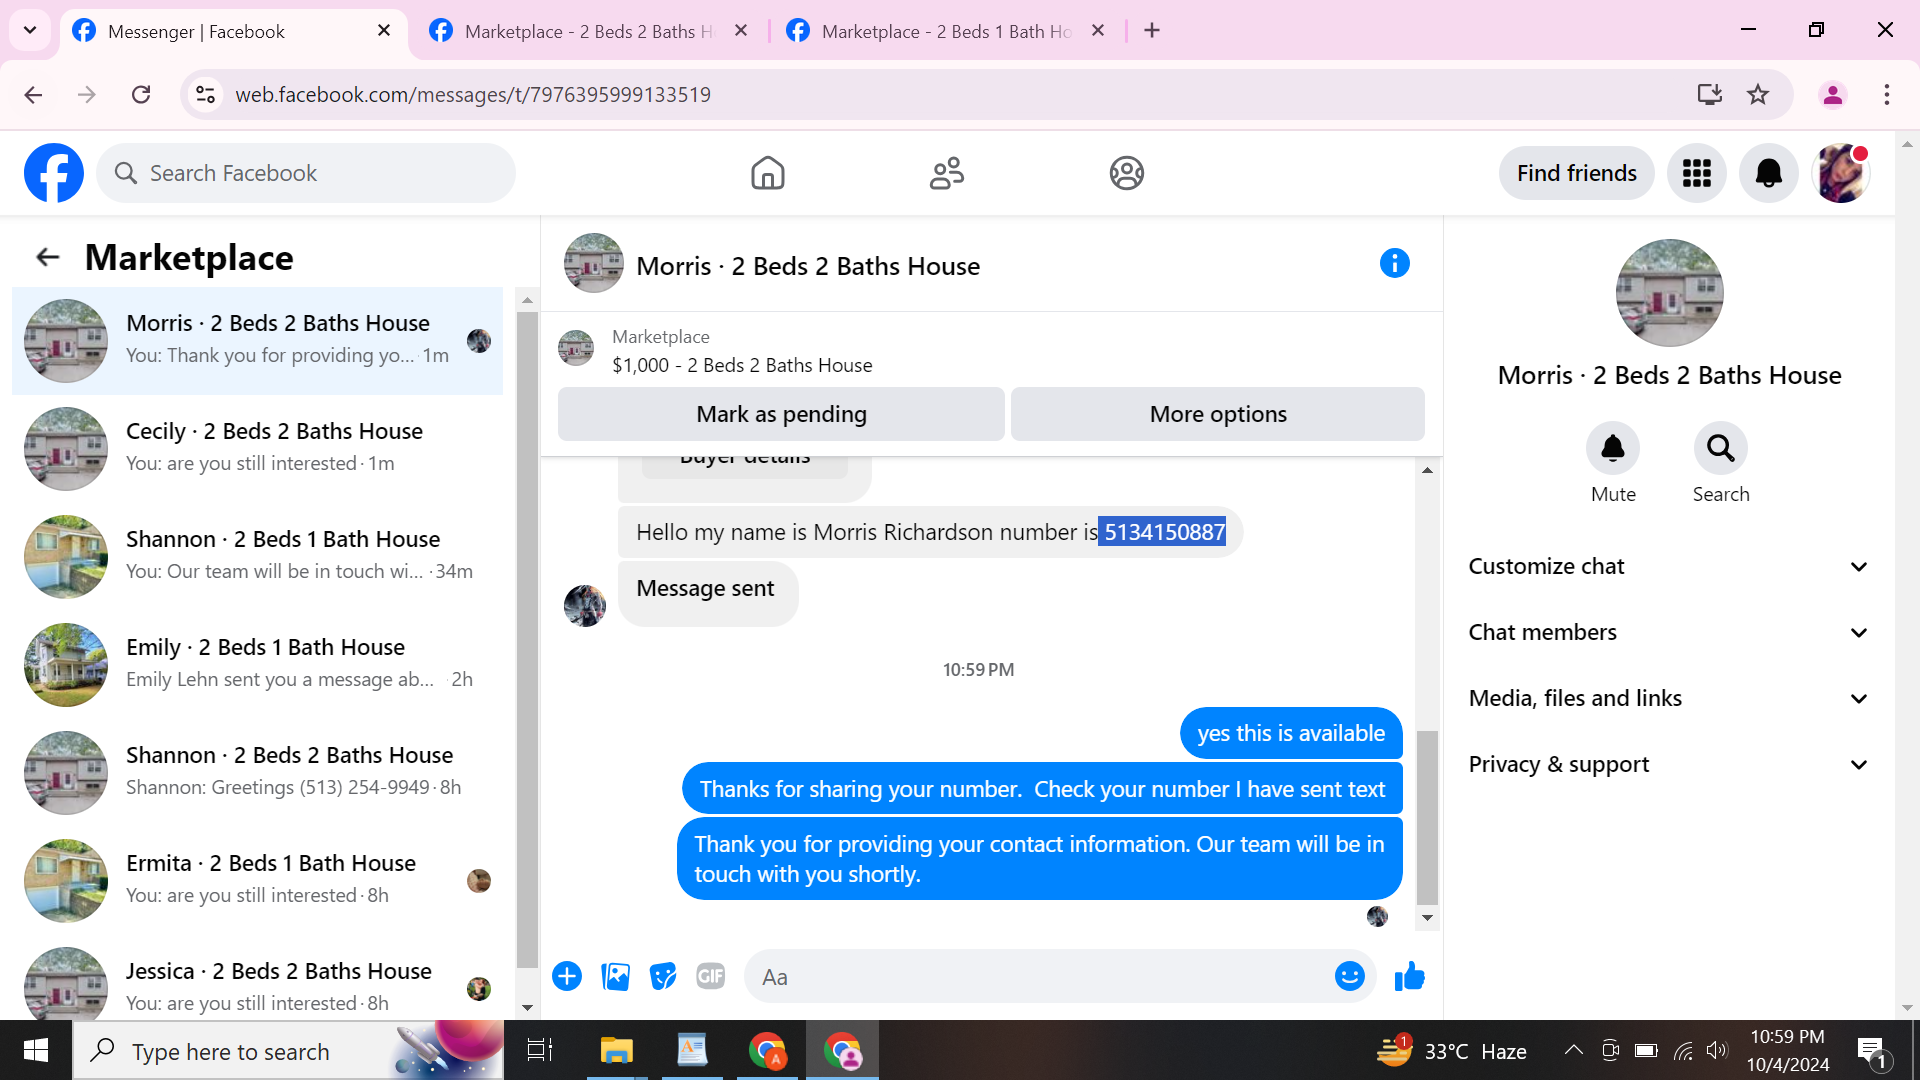The image size is (1920, 1080).
Task: Mute the Morris conversation
Action: pos(1613,448)
